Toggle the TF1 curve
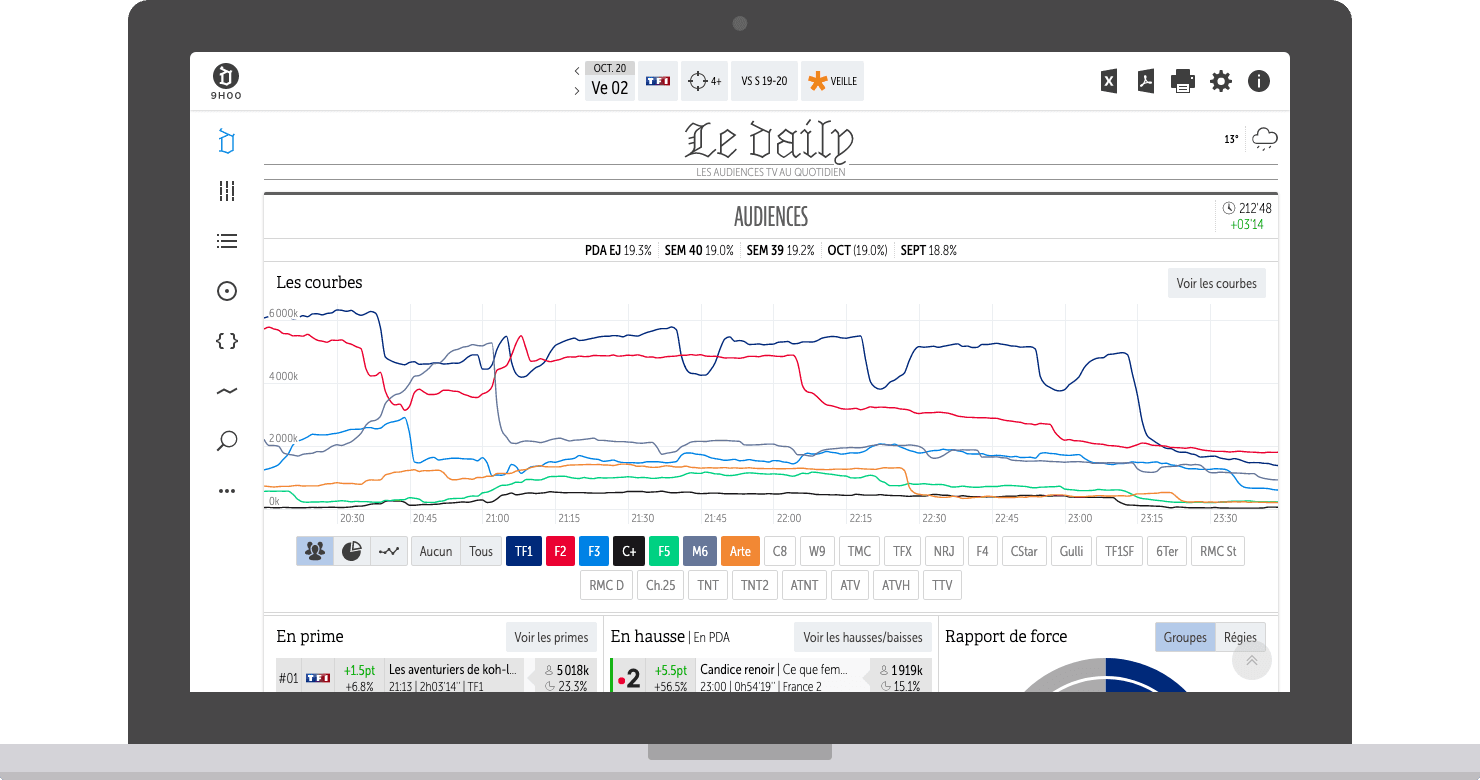 (524, 551)
